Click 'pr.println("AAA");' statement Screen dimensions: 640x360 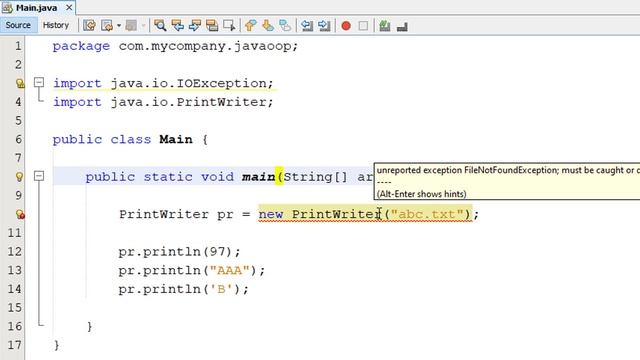point(192,271)
